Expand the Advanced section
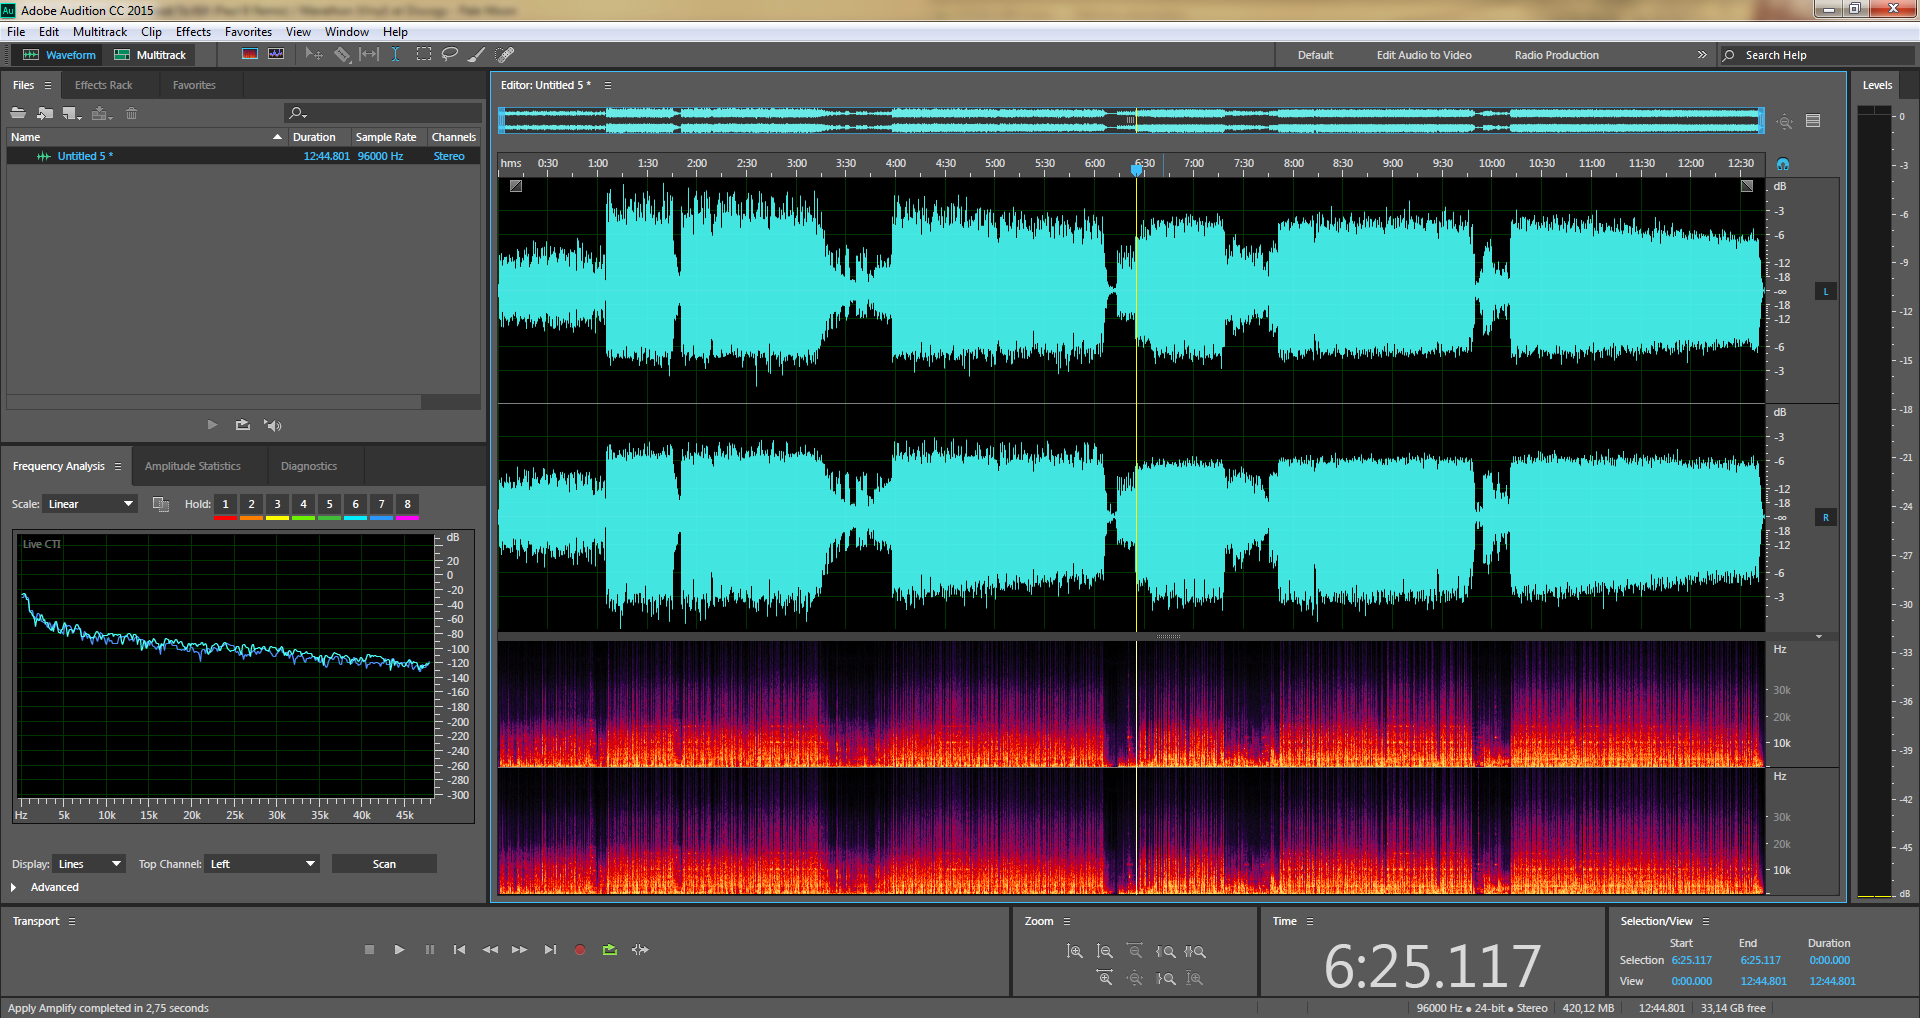 (x=14, y=887)
